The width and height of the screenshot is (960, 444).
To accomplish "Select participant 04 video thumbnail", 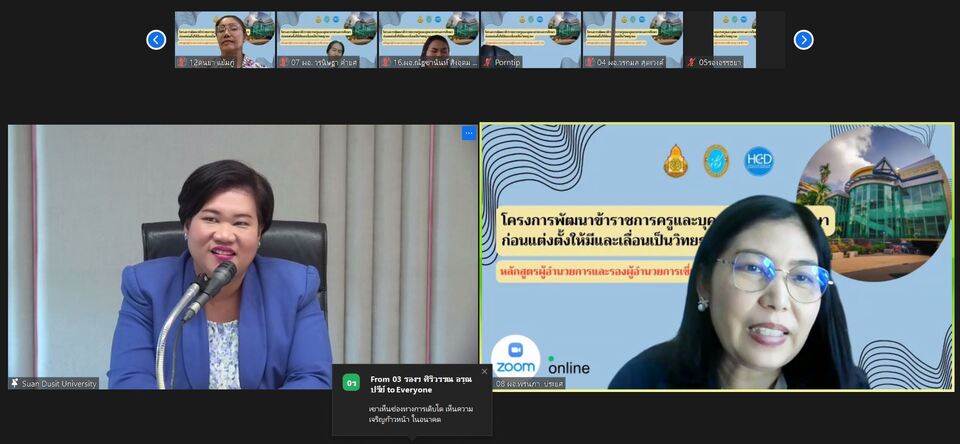I will [633, 40].
